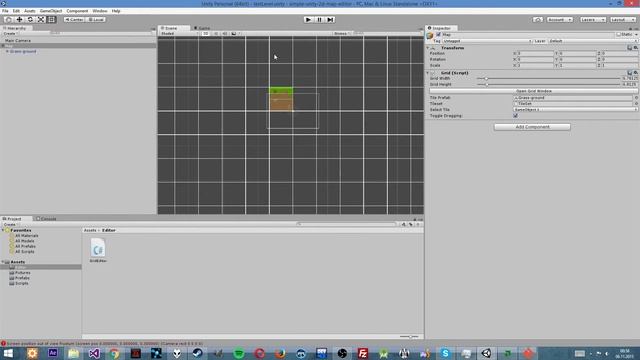Open the Help menu
Screen dimensions: 640x360
[x=116, y=11]
